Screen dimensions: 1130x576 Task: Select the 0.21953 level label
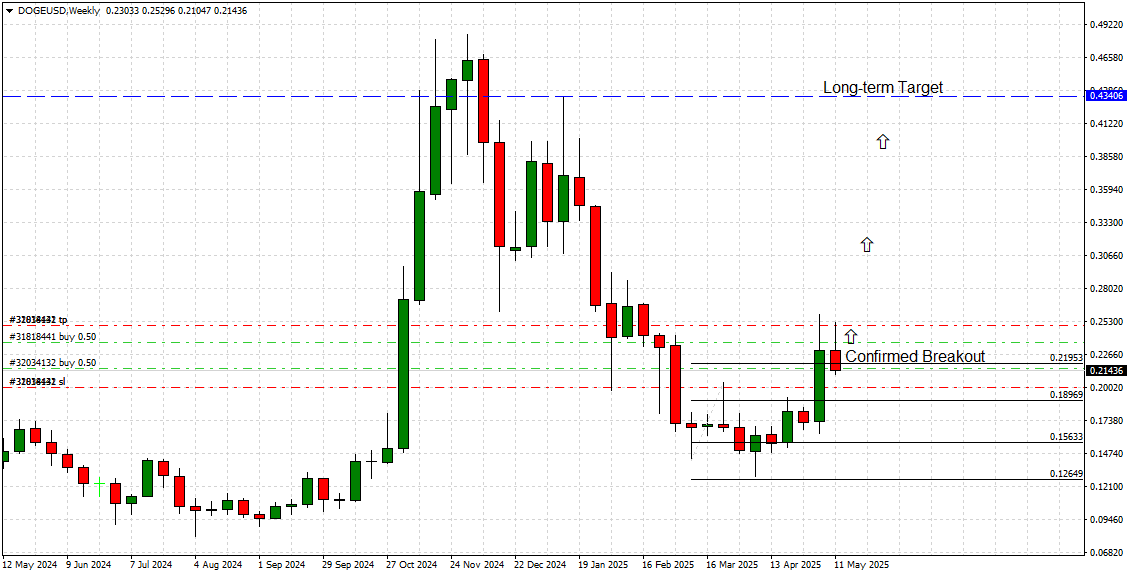click(1066, 358)
